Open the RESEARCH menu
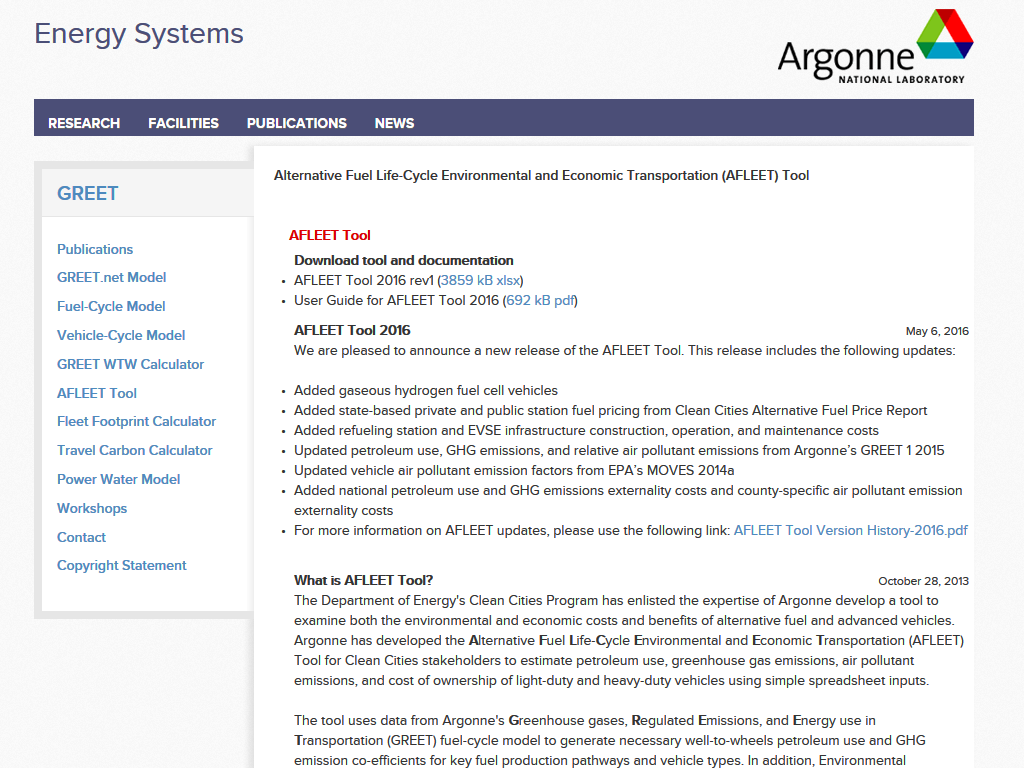Screen dimensions: 1024x768 [x=84, y=123]
